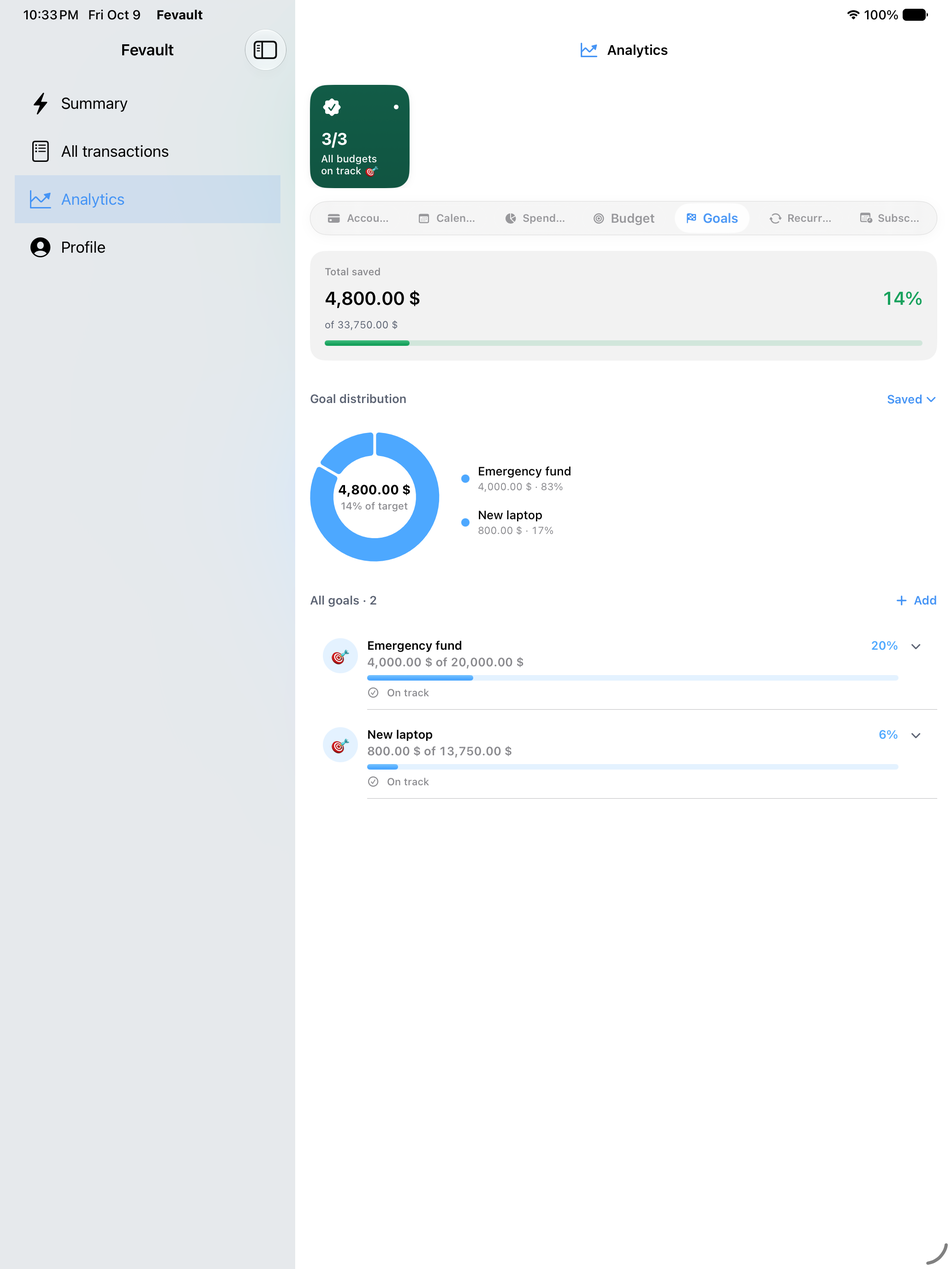Click the New laptop On track check icon
The width and height of the screenshot is (952, 1269).
(373, 781)
